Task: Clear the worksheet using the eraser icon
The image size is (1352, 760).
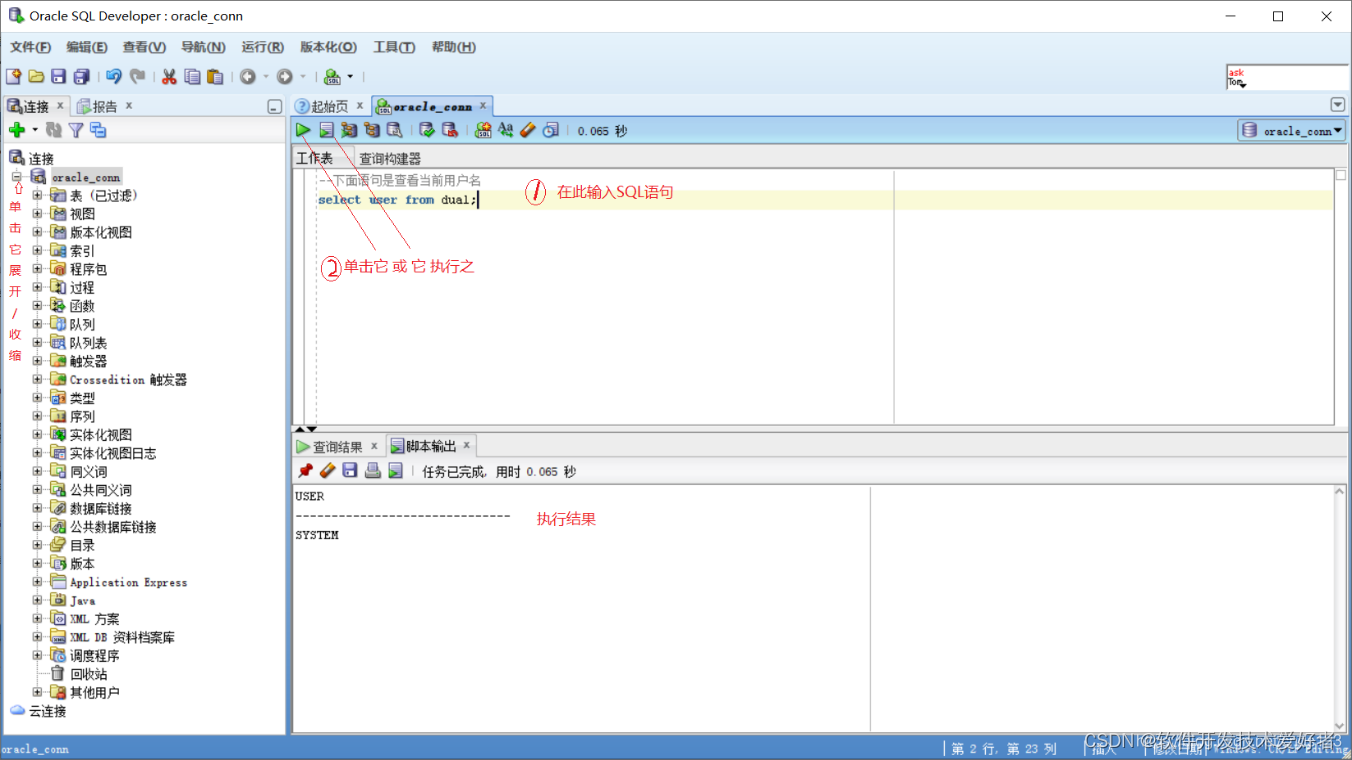Action: click(x=528, y=129)
